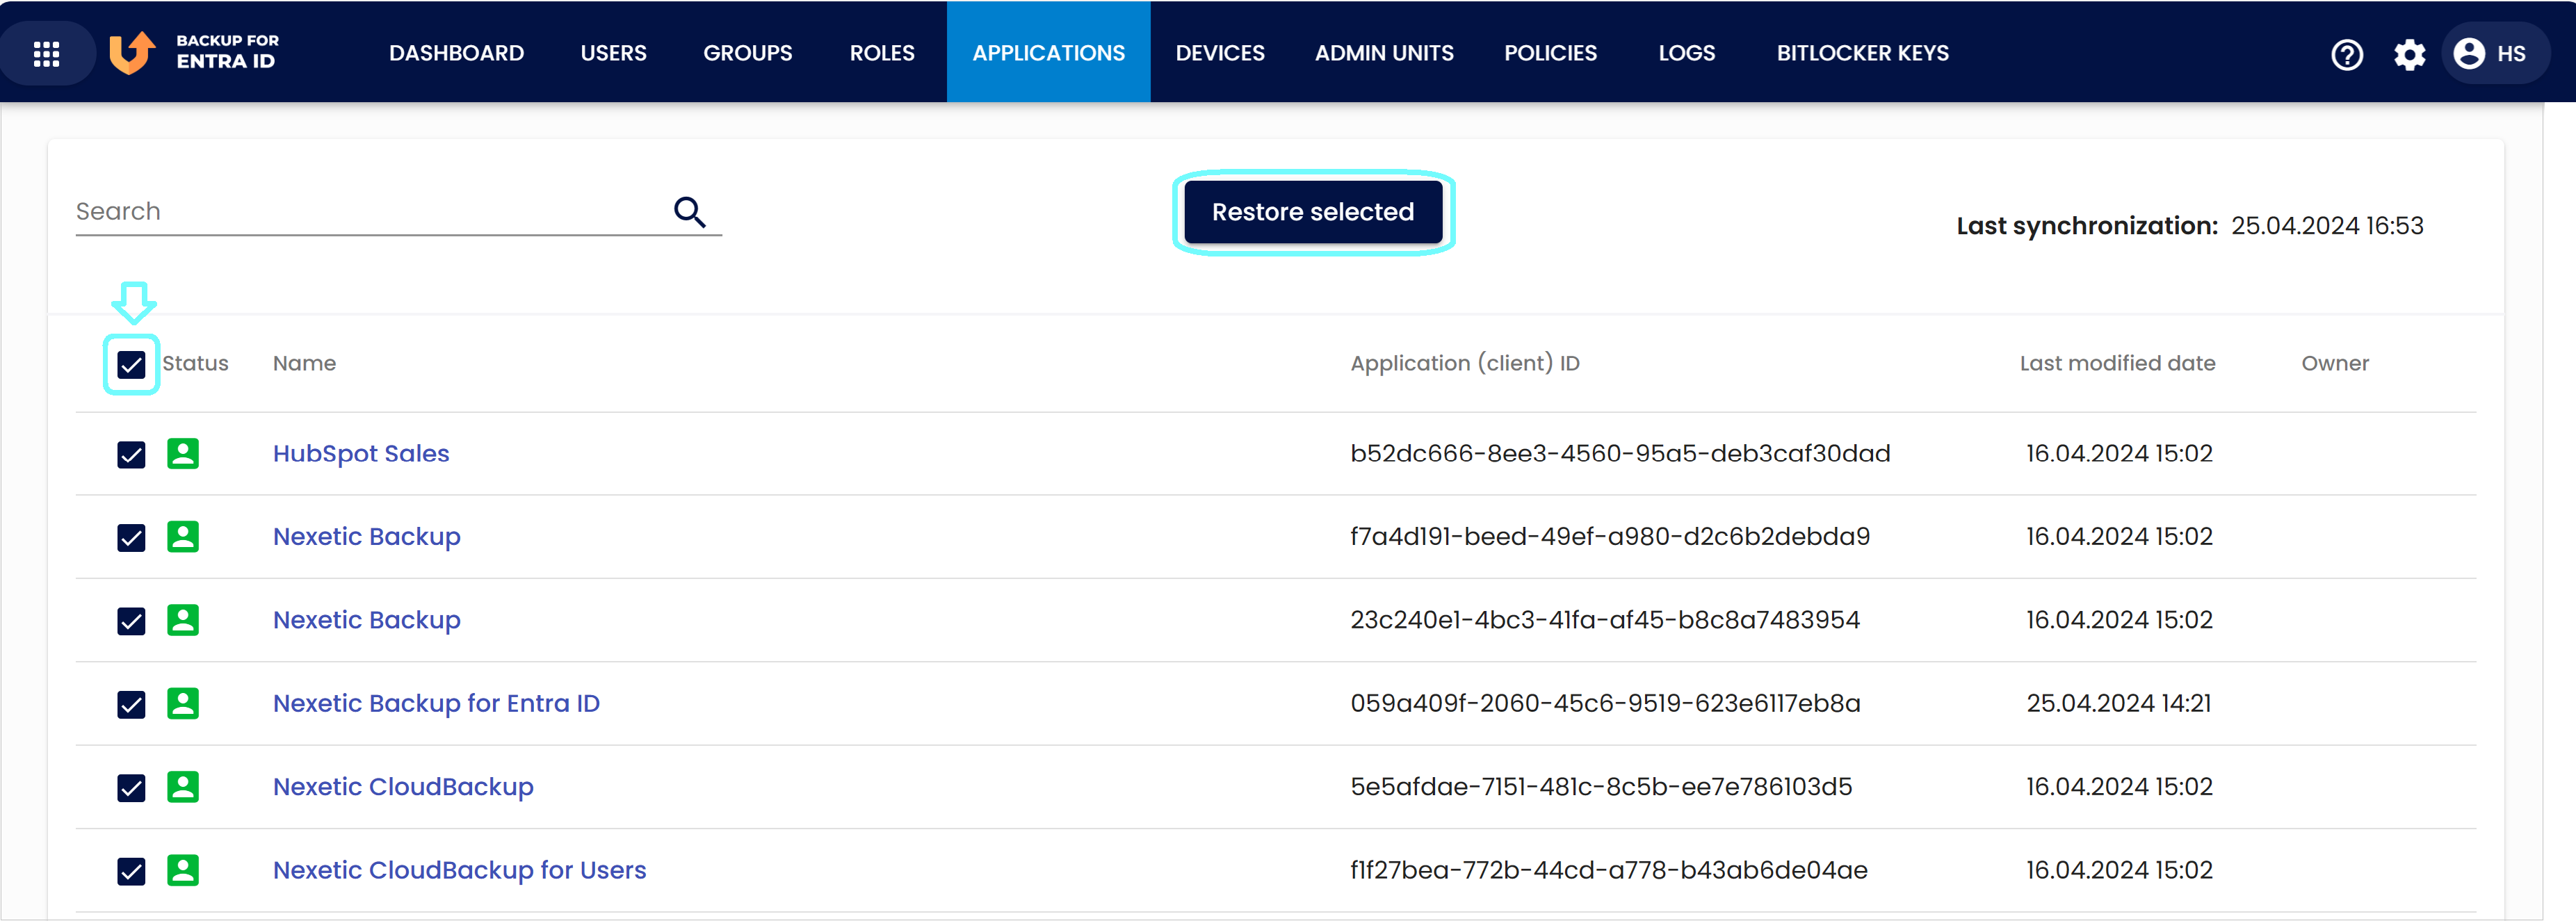Navigate to Admin Units tab

point(1384,53)
